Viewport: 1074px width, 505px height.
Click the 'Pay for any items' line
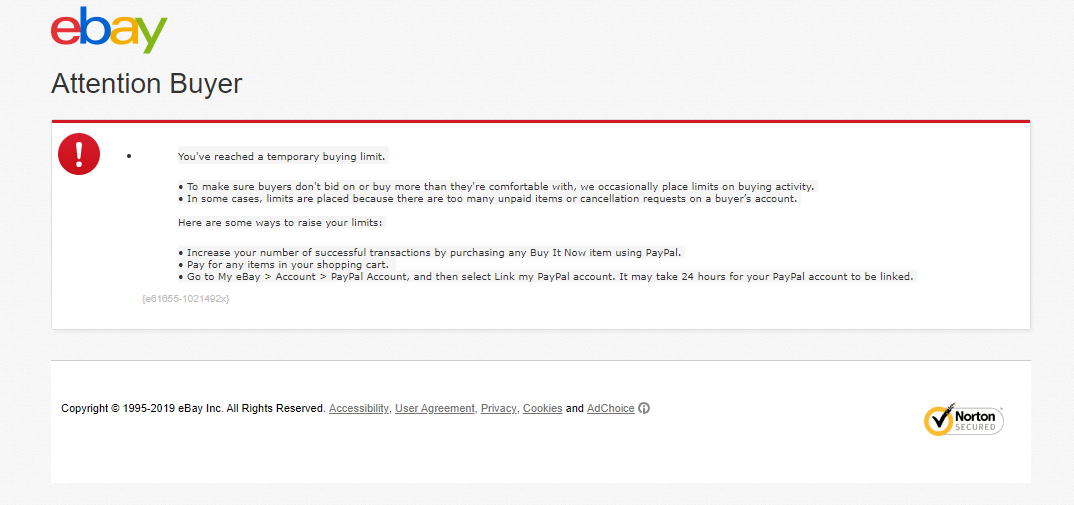click(283, 264)
